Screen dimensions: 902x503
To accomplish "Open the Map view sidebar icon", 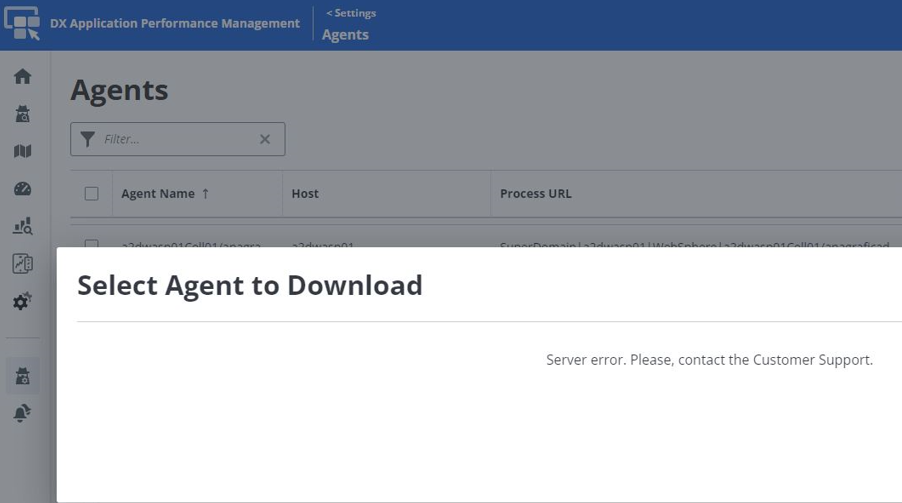I will [22, 151].
